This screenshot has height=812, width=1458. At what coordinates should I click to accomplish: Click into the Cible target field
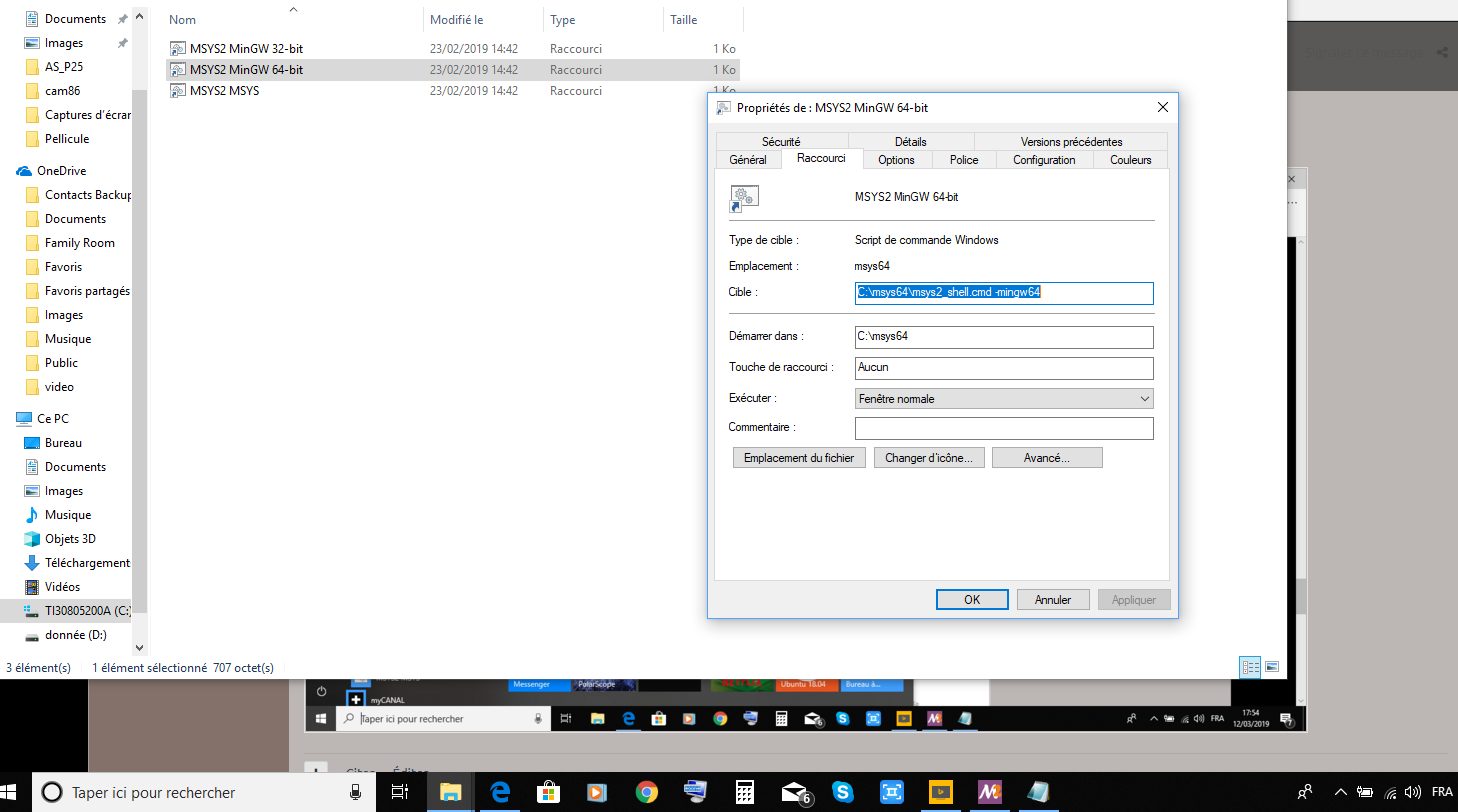(x=1004, y=293)
